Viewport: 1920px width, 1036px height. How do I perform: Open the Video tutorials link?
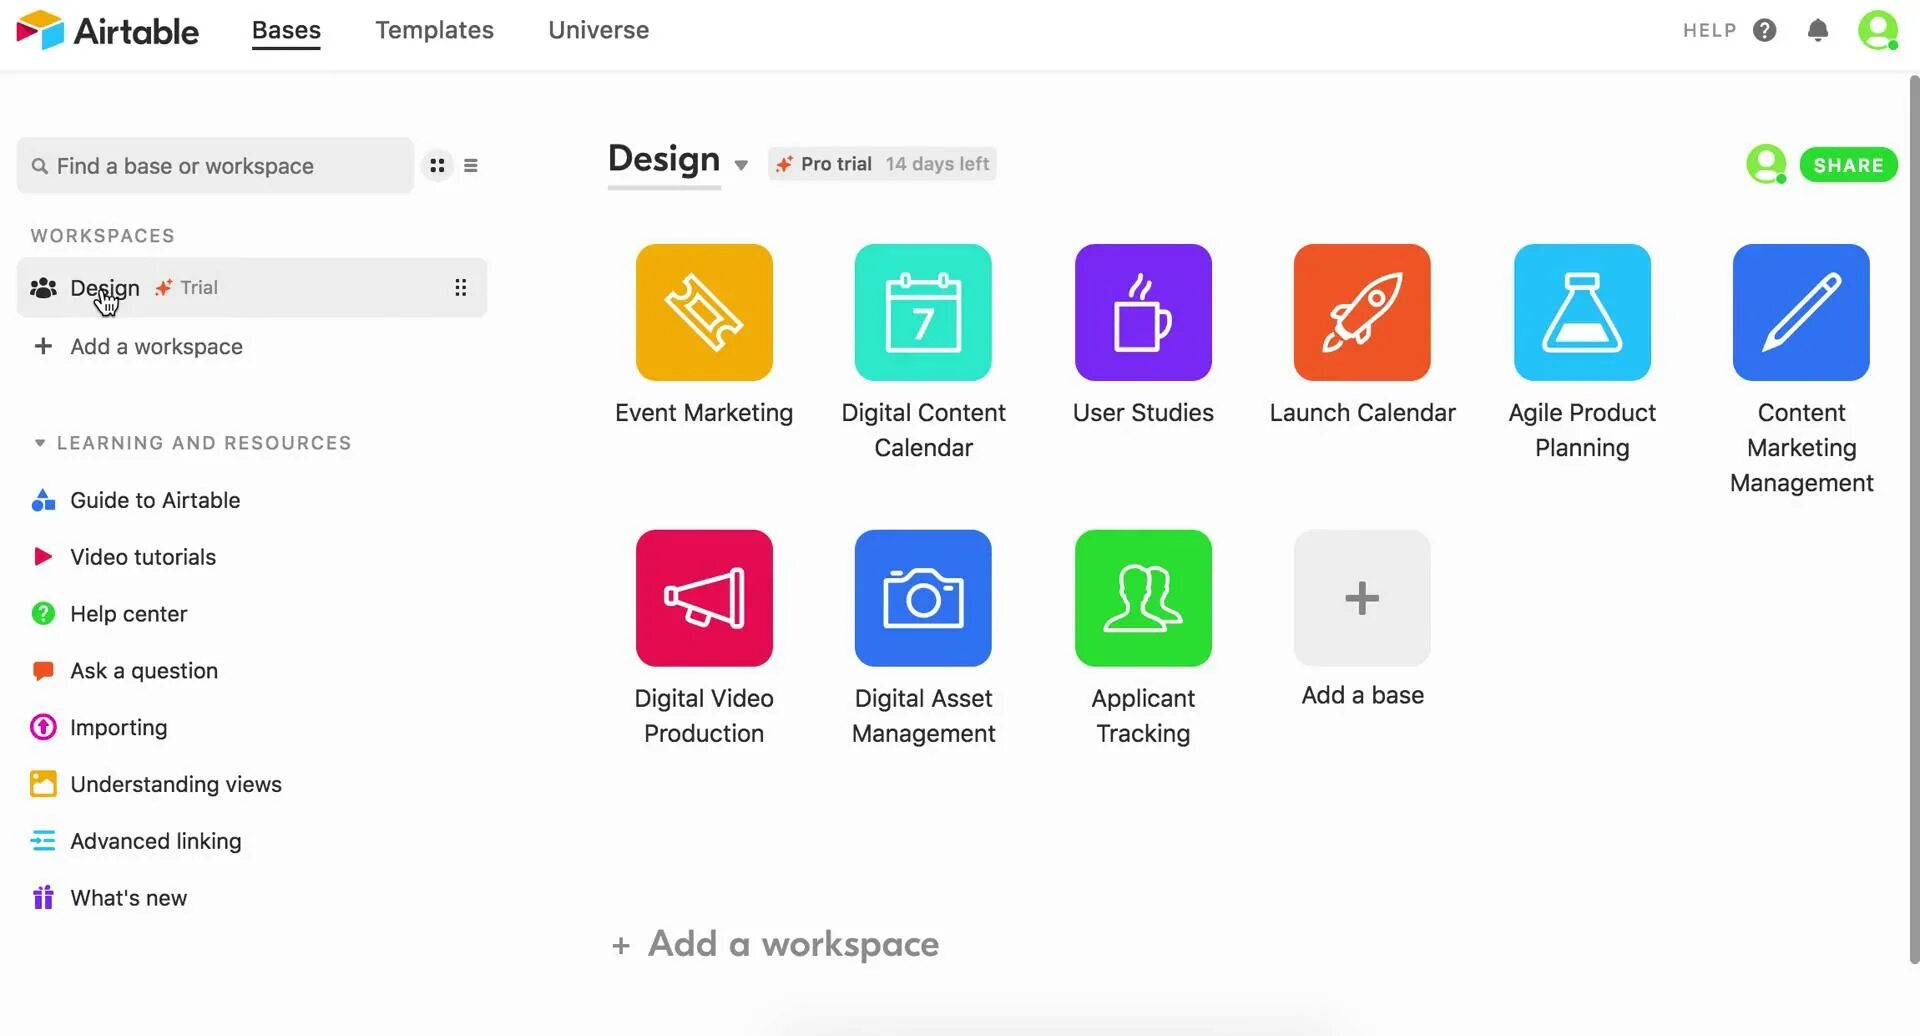click(x=143, y=556)
